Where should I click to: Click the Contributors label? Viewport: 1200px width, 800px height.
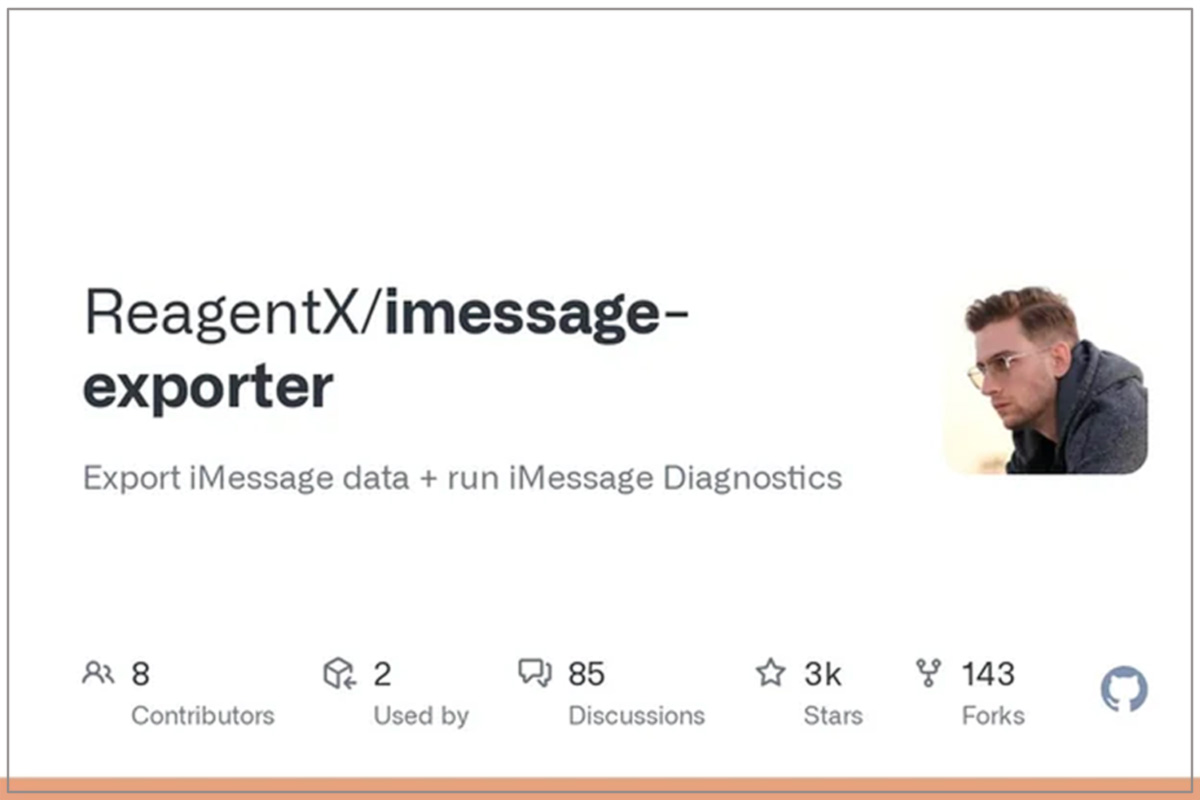click(203, 716)
